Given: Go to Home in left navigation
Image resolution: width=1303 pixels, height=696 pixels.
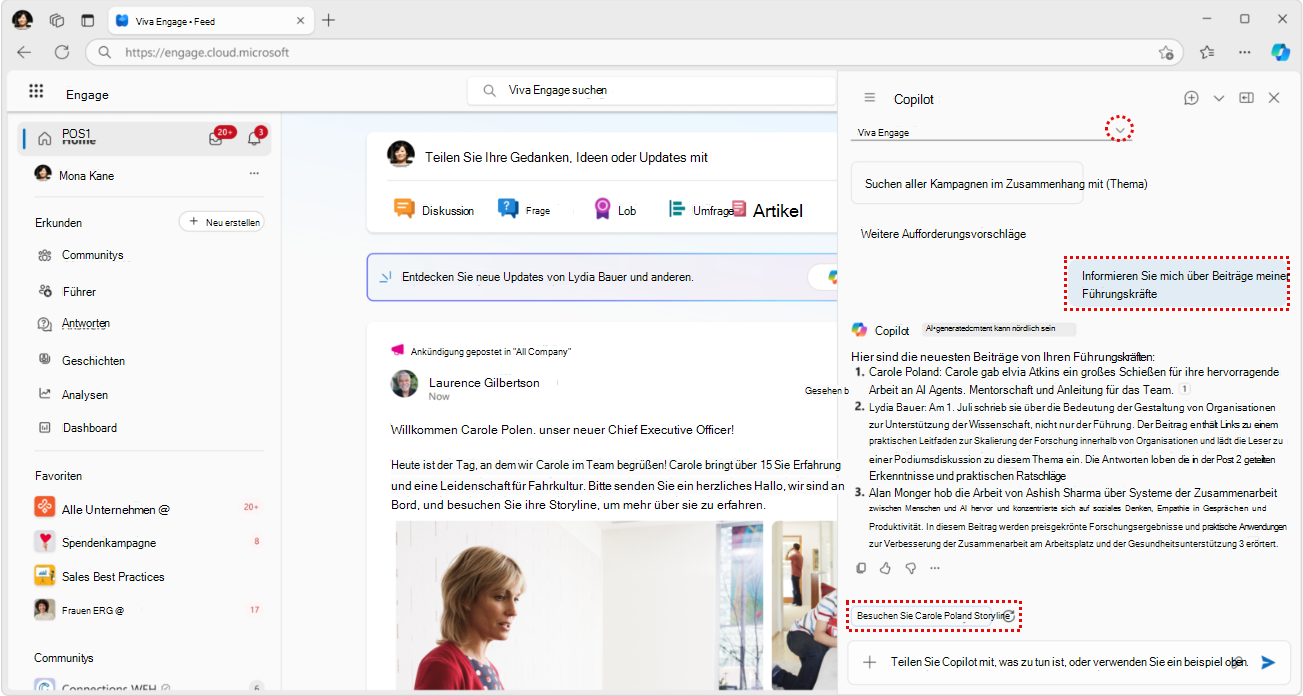Looking at the screenshot, I should 144,138.
